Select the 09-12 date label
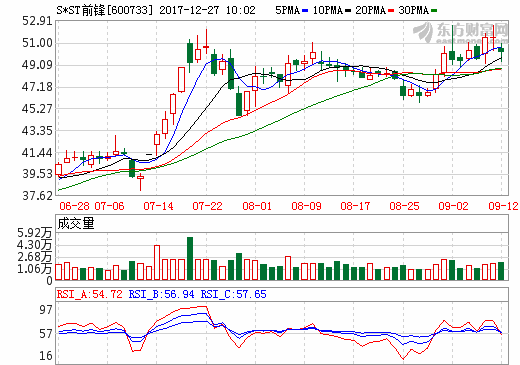 coord(503,206)
